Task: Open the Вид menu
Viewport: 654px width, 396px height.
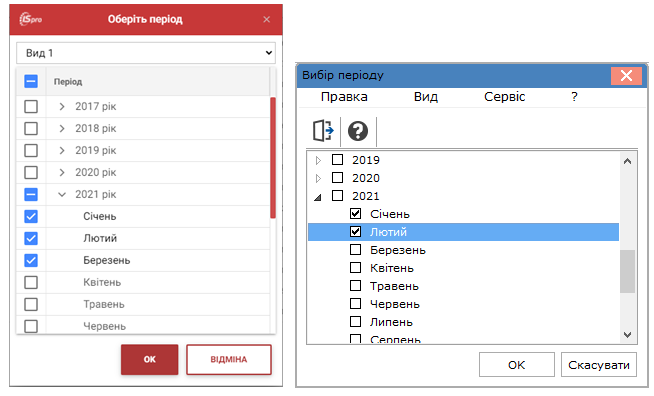Action: (426, 97)
